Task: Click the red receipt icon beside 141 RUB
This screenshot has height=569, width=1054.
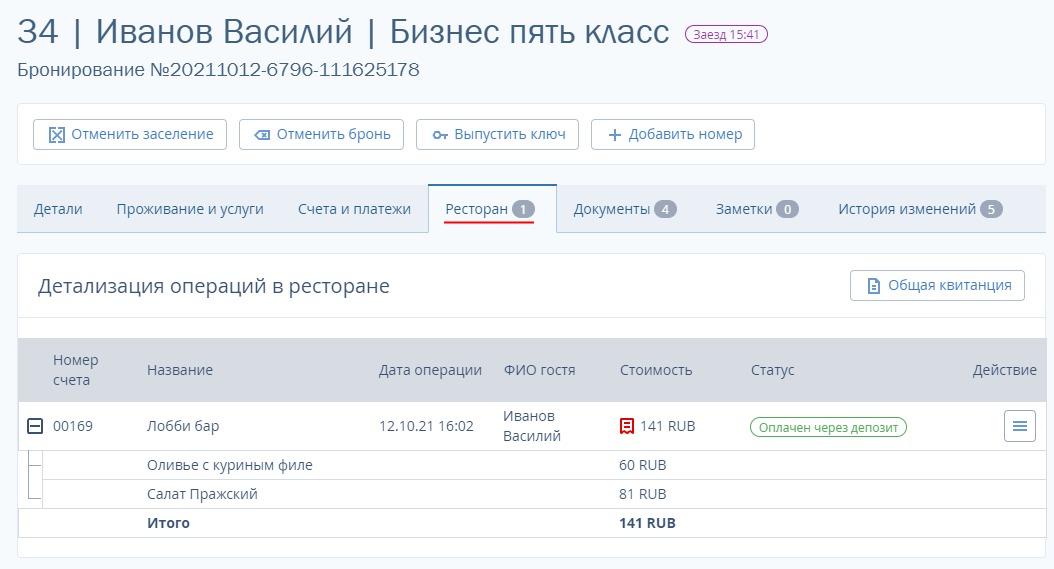Action: 627,426
